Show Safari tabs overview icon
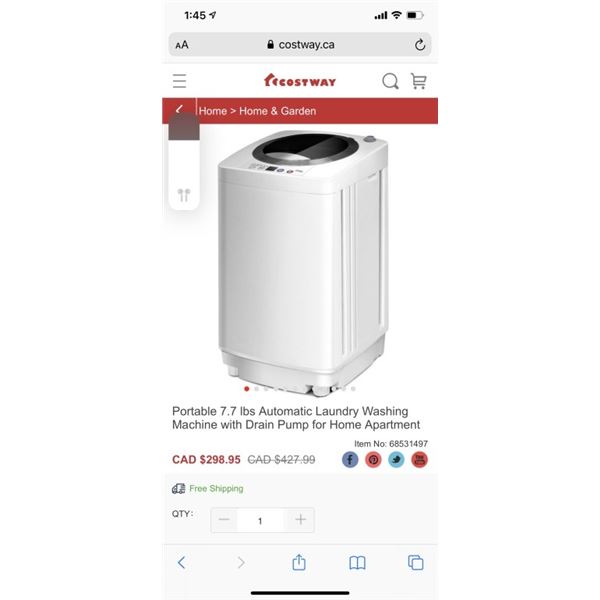Viewport: 600px width, 600px height. (x=416, y=562)
